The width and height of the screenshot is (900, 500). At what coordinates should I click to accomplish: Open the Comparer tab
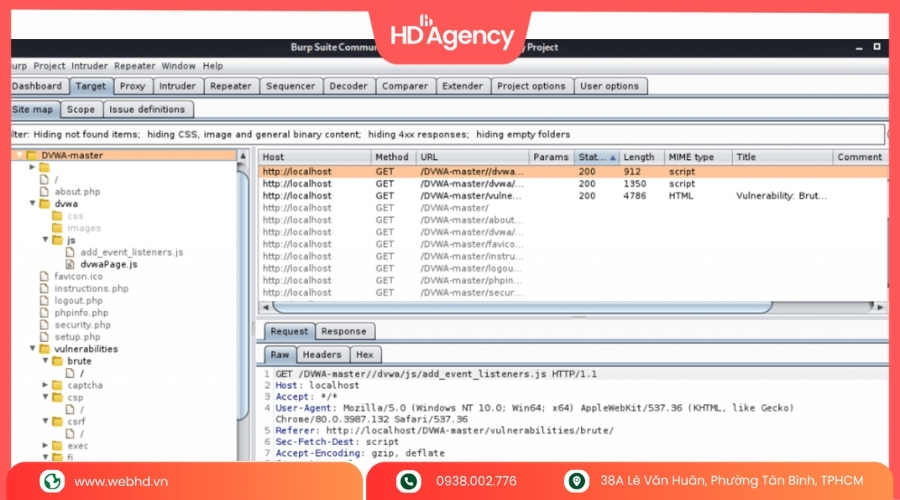(x=405, y=86)
